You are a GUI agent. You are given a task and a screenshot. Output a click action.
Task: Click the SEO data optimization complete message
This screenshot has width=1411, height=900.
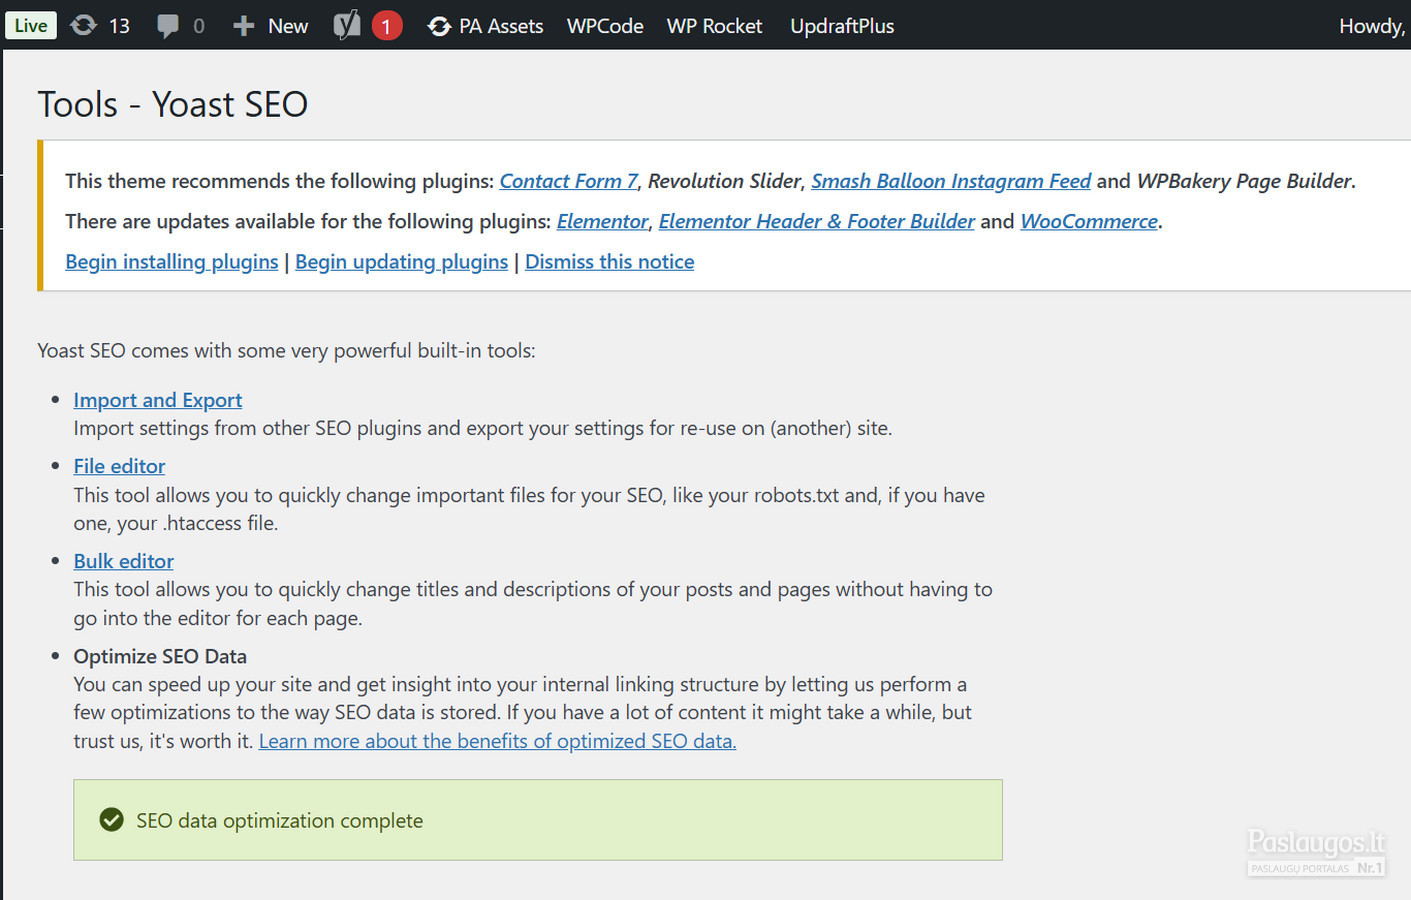click(x=280, y=821)
